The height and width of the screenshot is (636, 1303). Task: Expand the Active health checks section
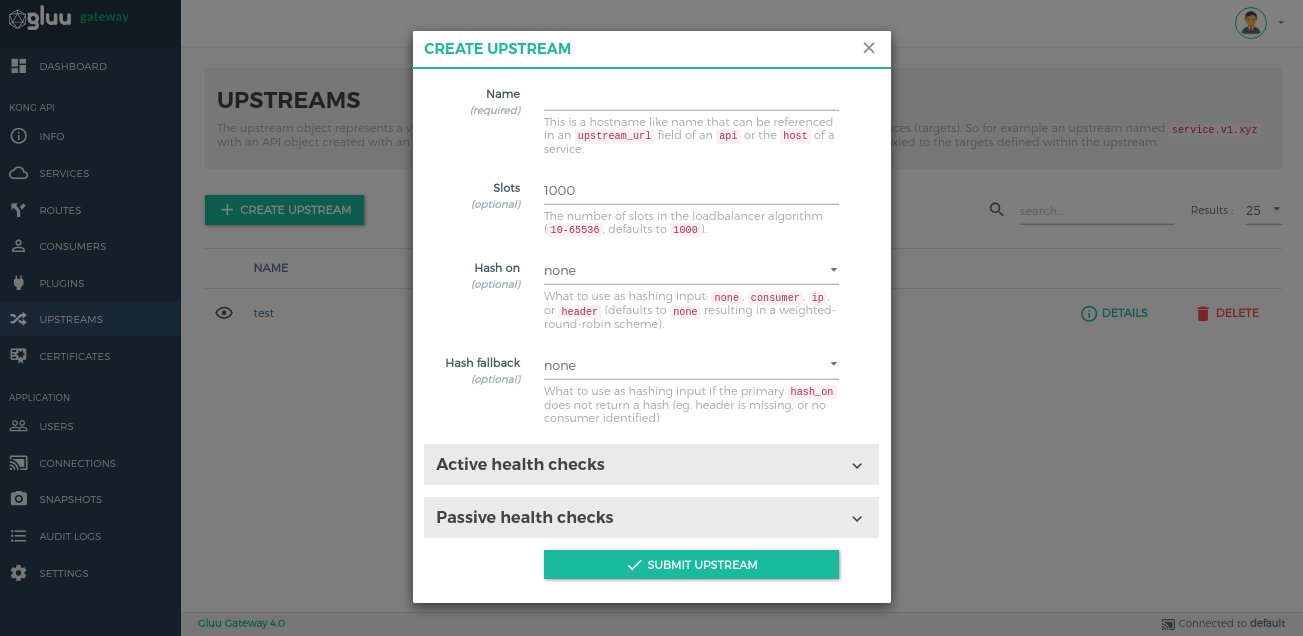tap(651, 465)
